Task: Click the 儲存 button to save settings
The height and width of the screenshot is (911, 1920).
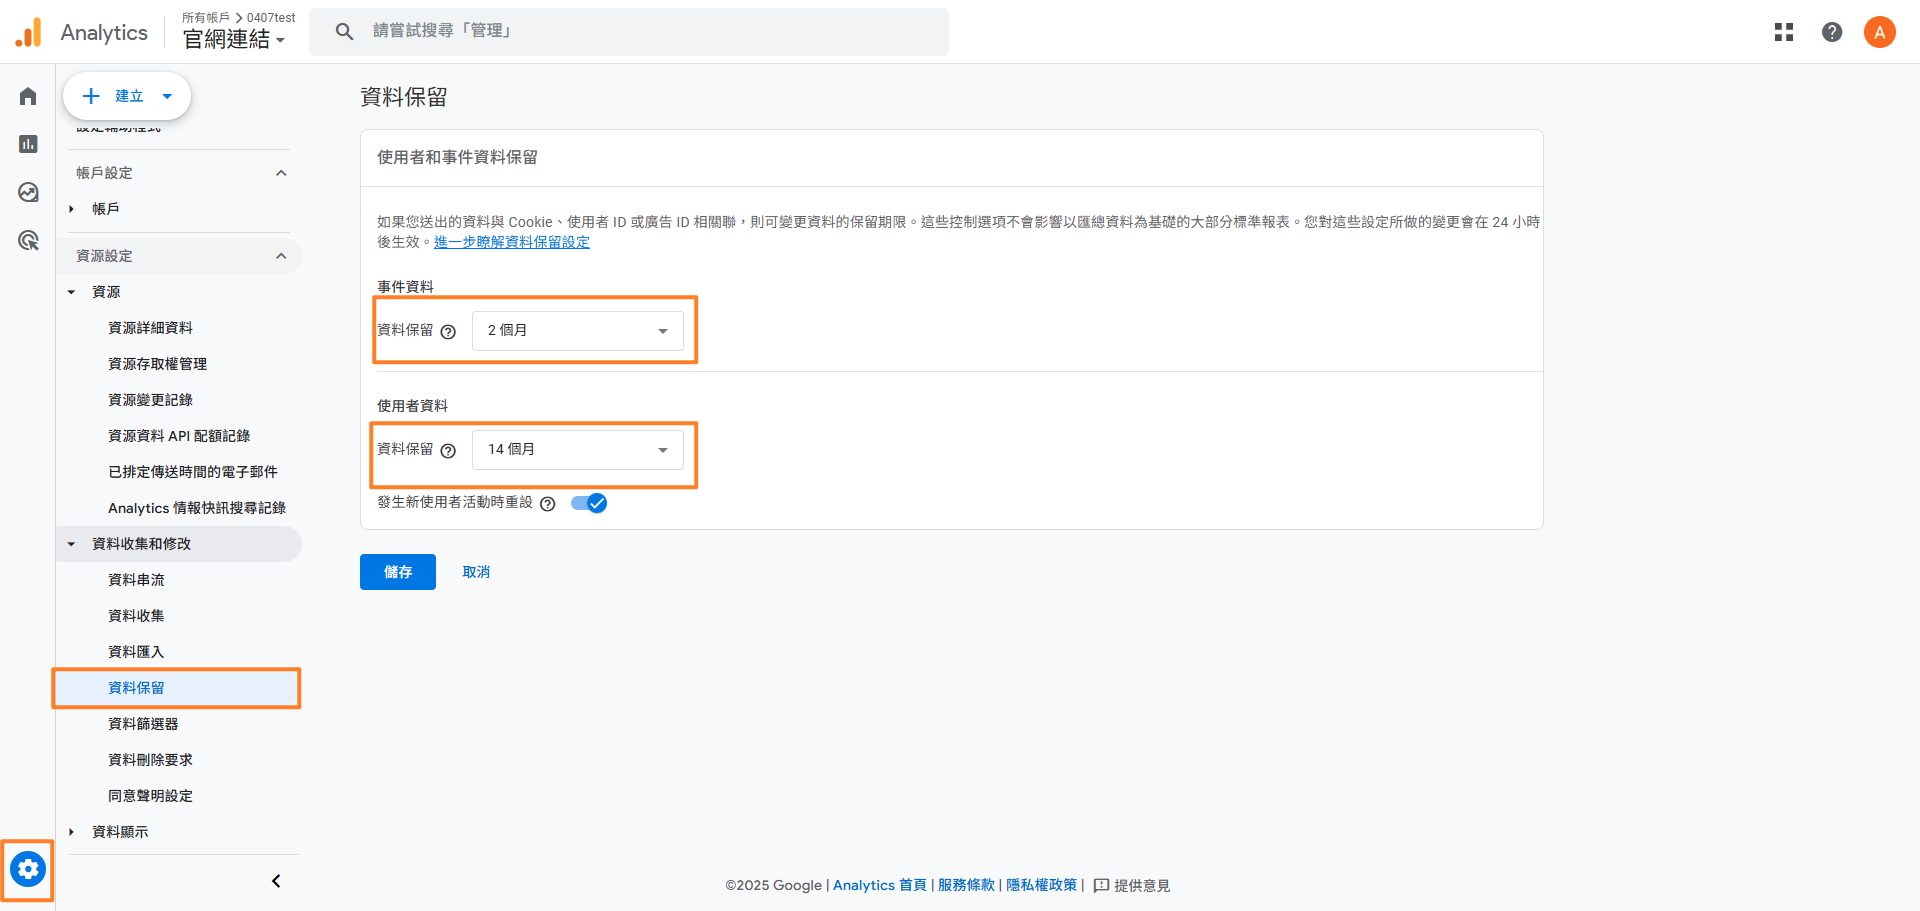Action: pos(397,571)
